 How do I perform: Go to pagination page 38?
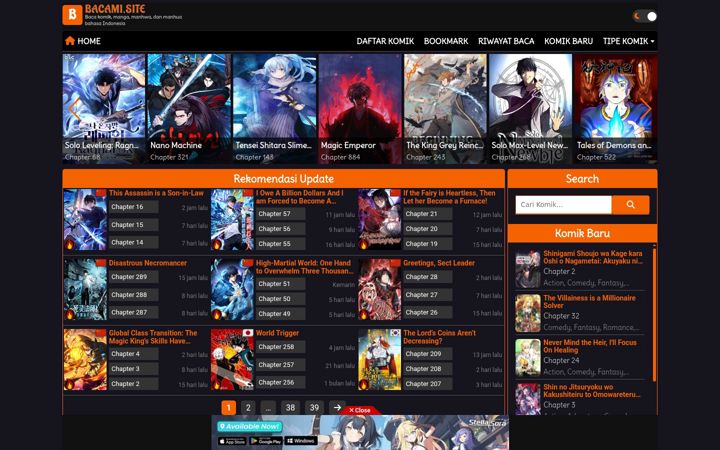[290, 407]
